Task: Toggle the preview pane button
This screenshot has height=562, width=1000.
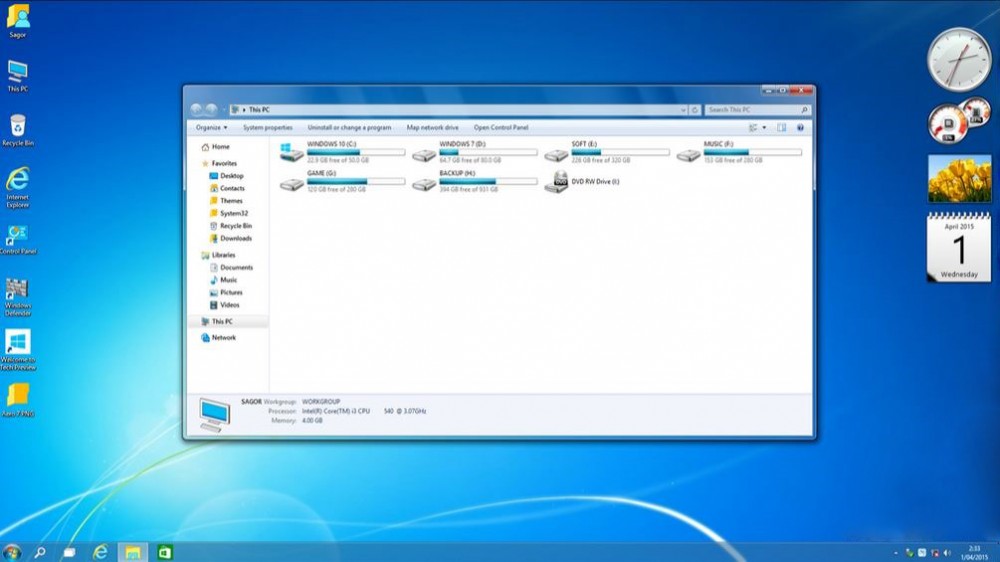Action: point(782,128)
